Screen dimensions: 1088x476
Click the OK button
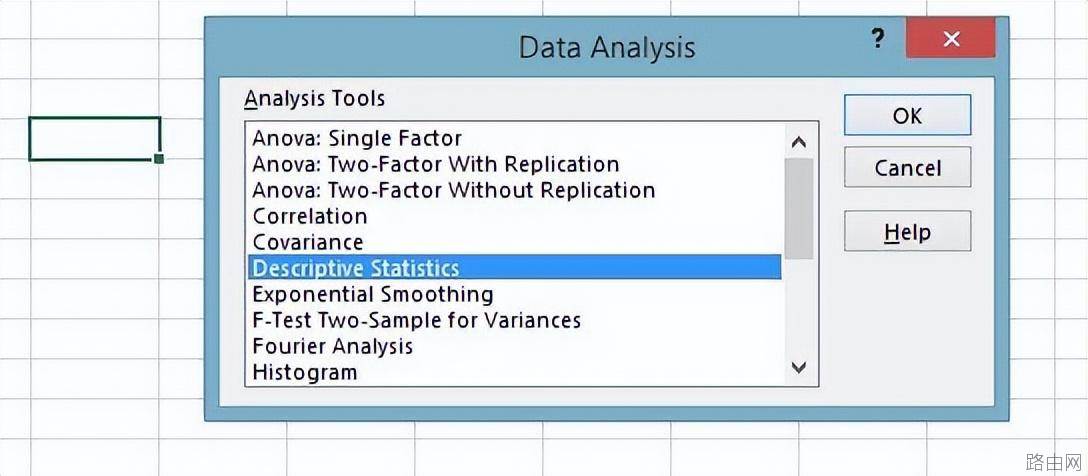907,115
